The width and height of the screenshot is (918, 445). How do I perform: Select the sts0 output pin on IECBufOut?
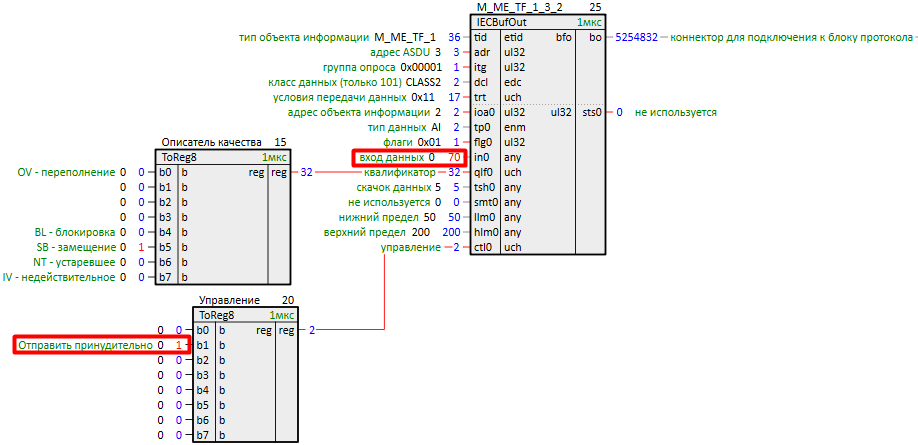591,112
